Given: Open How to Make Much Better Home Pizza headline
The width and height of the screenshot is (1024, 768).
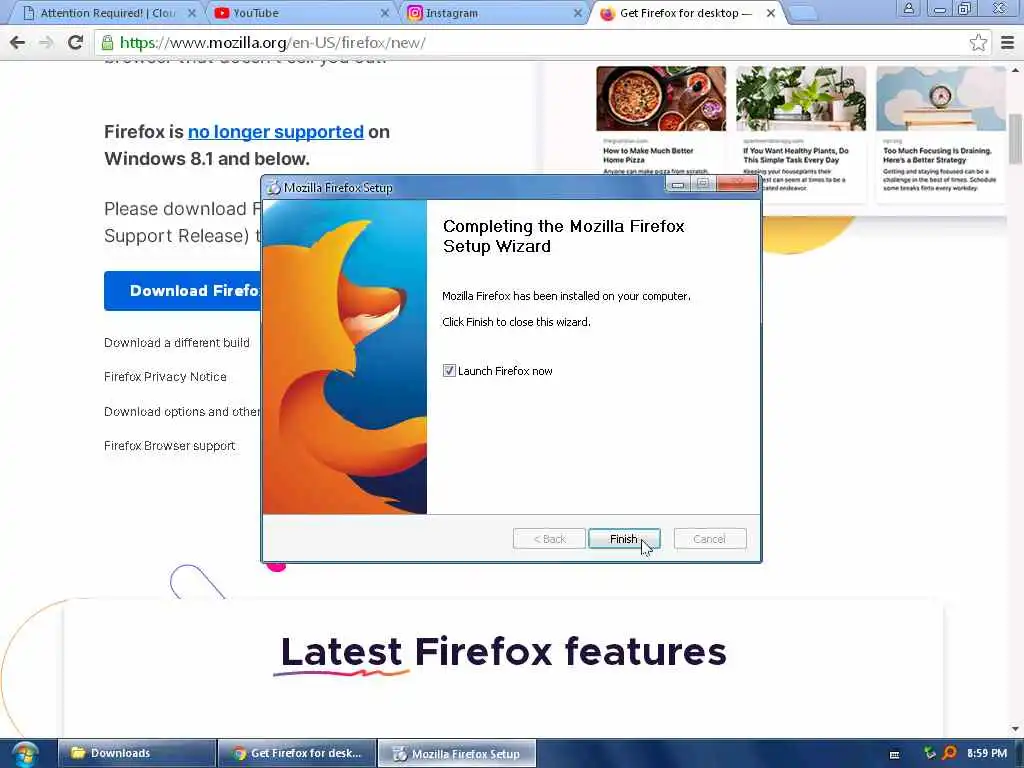Looking at the screenshot, I should click(x=648, y=155).
